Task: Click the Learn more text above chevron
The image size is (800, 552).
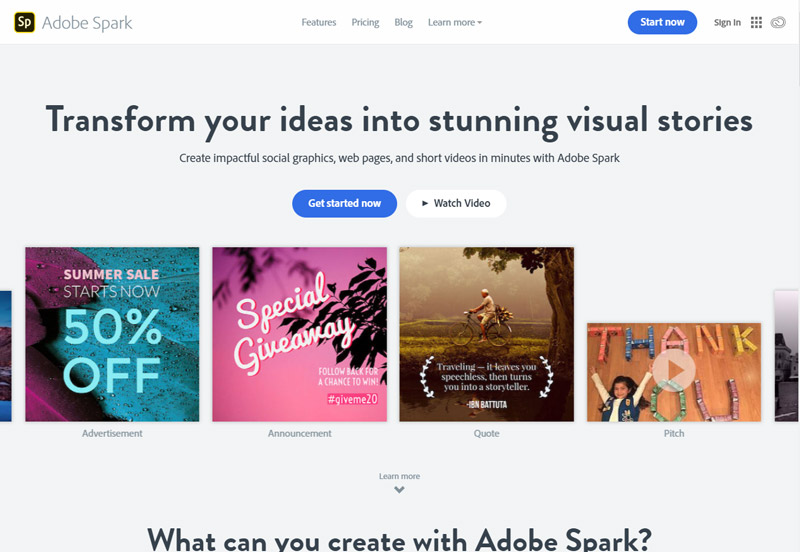Action: (x=399, y=476)
